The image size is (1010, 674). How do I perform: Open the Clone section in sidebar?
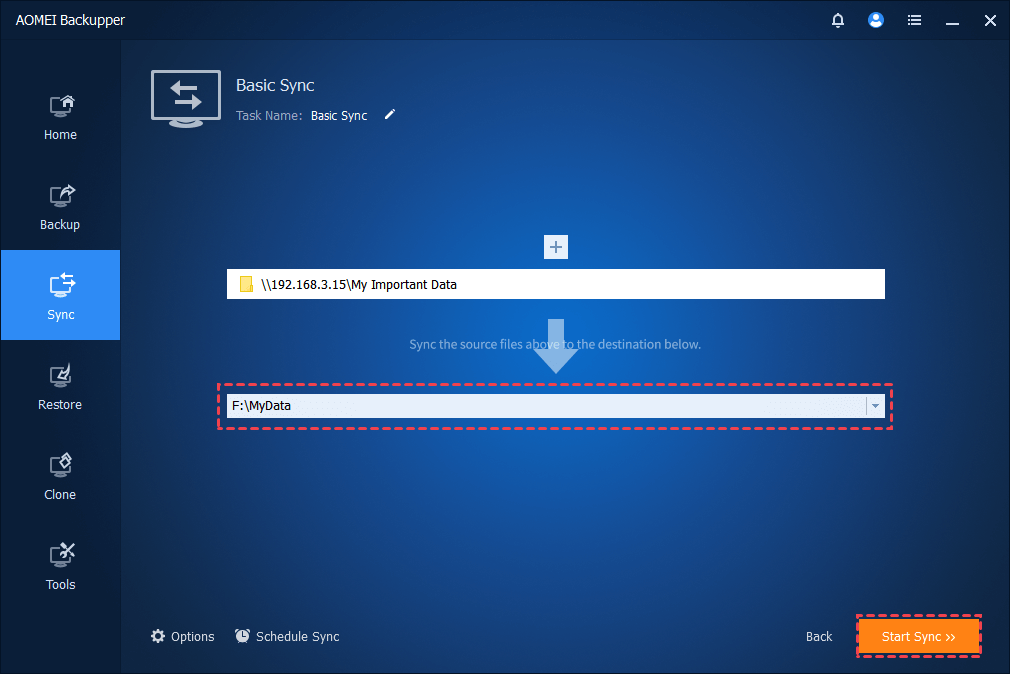(61, 477)
